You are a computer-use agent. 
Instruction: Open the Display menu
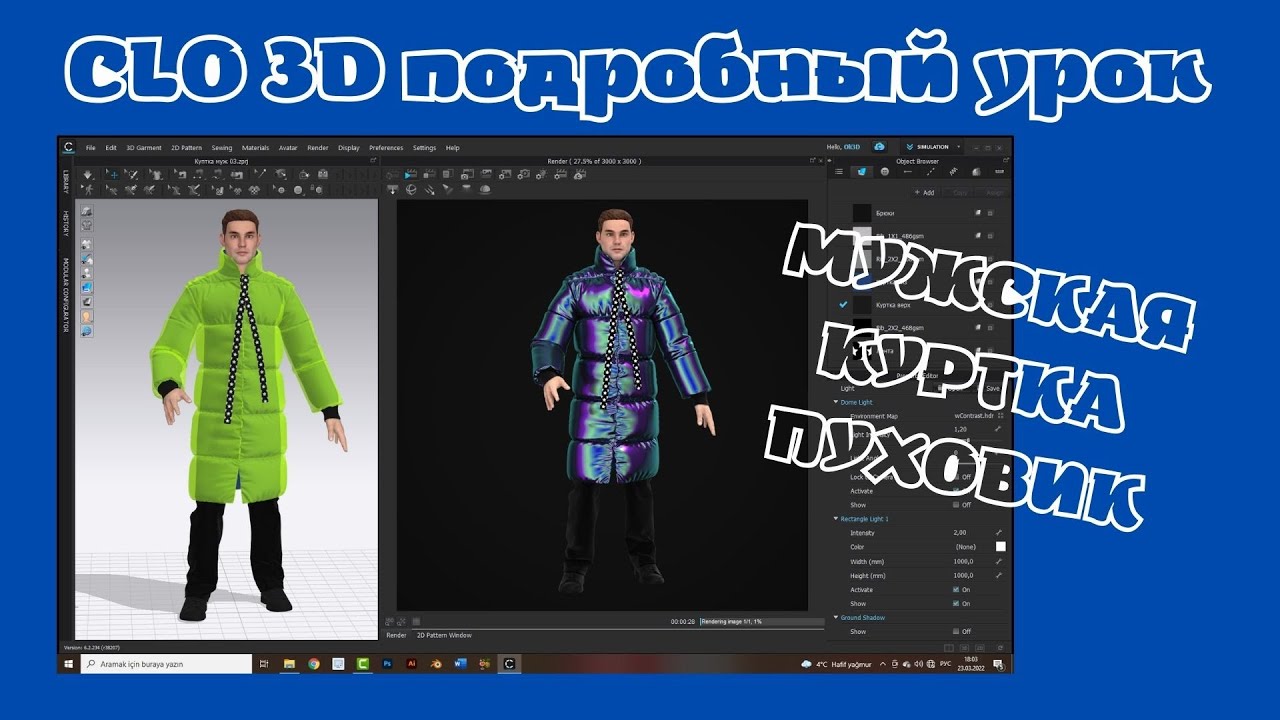click(x=349, y=148)
